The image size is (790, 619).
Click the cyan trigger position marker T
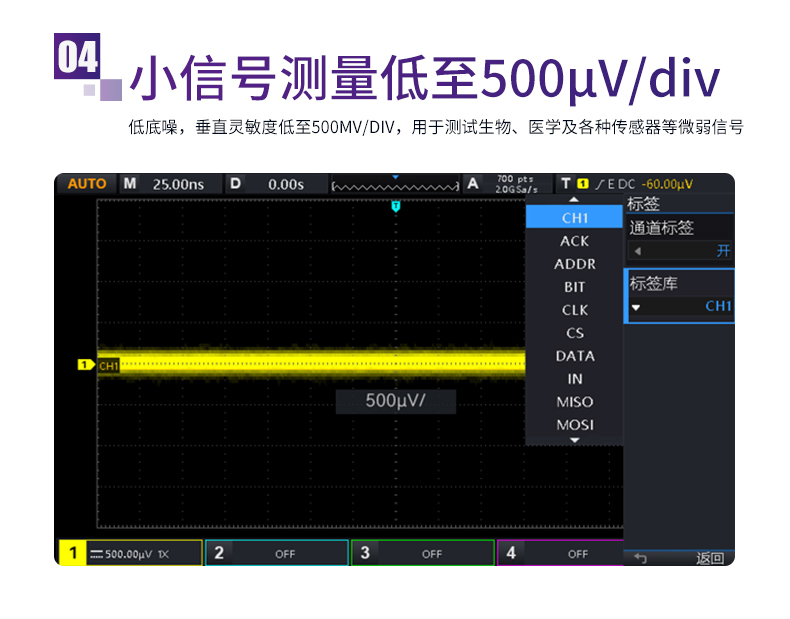(396, 206)
